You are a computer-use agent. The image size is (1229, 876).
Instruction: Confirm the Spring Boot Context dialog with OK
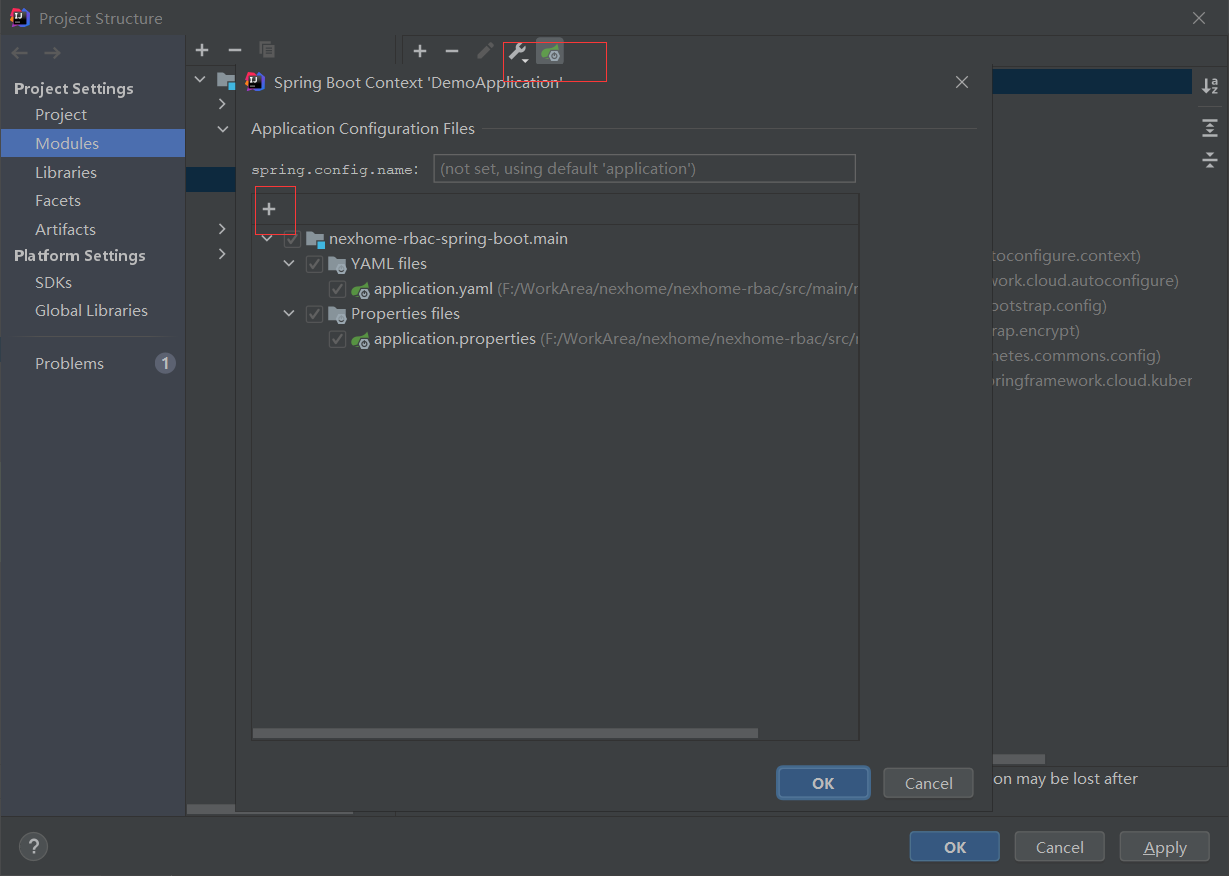823,783
